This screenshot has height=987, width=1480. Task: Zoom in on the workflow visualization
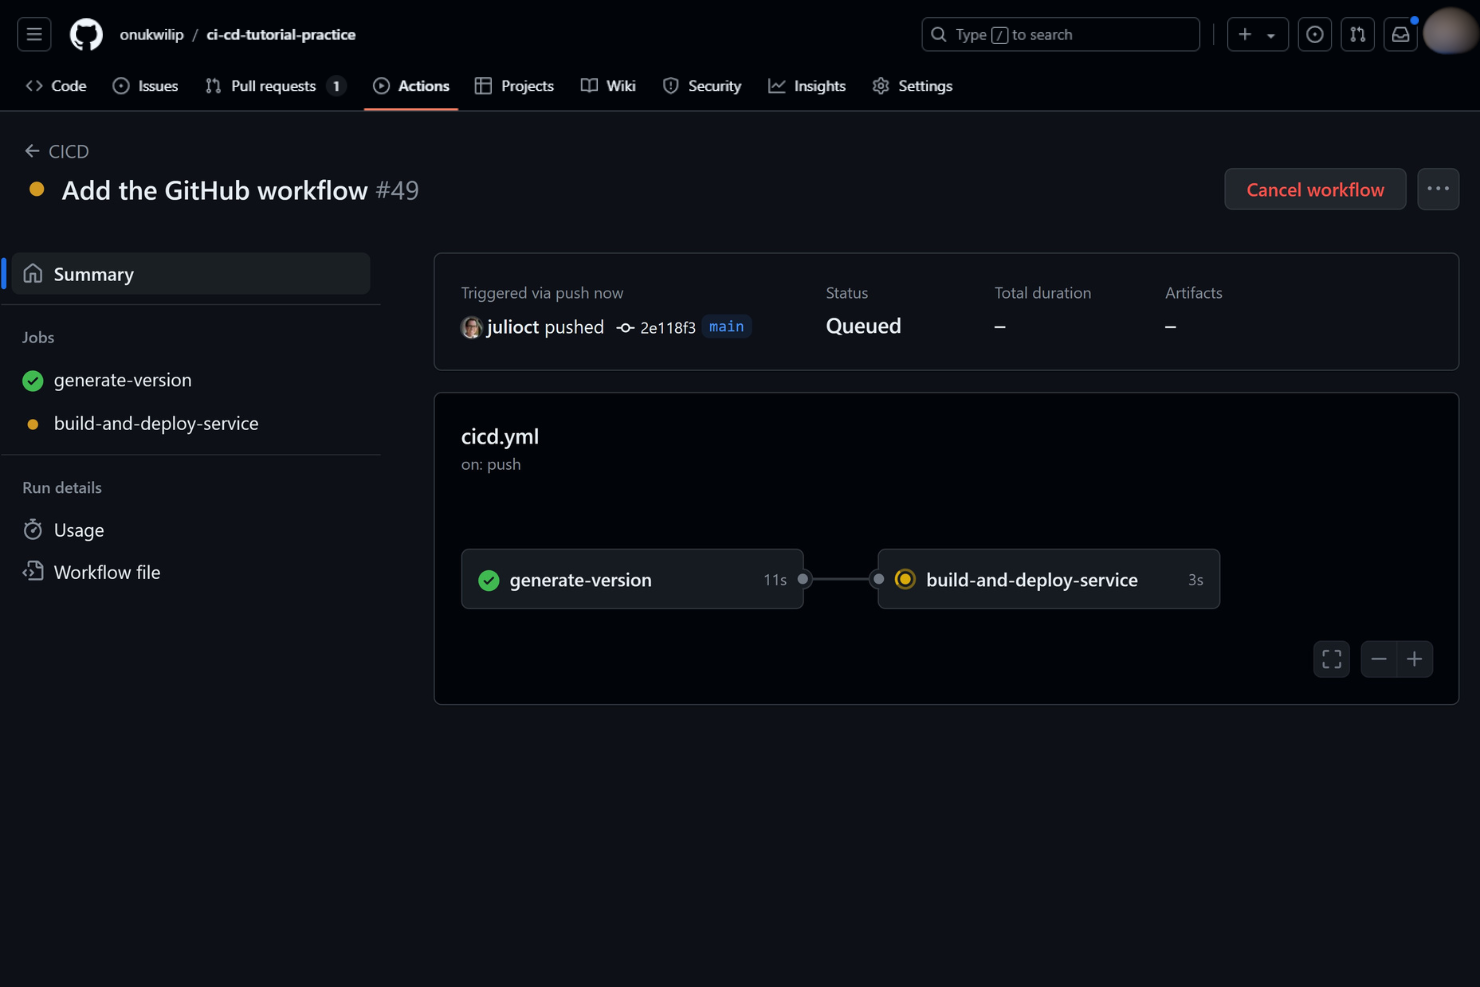[x=1414, y=658]
